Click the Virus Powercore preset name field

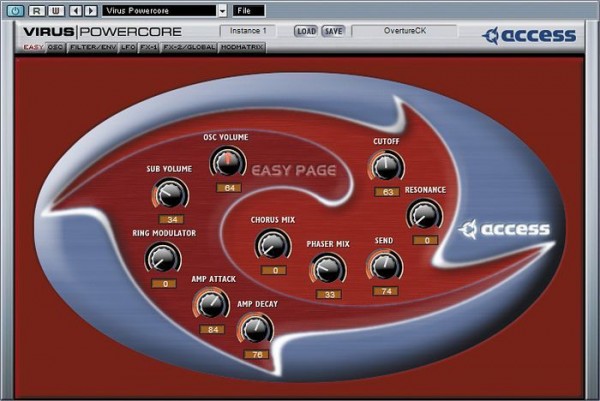click(x=160, y=11)
